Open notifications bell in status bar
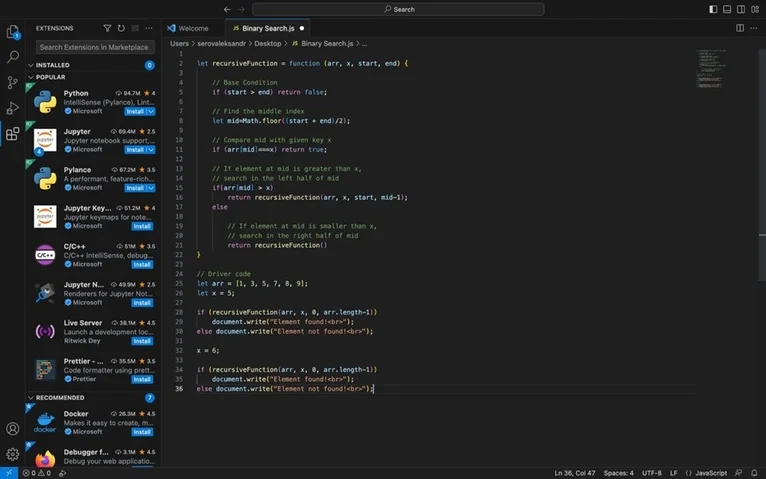766x479 pixels. click(754, 473)
